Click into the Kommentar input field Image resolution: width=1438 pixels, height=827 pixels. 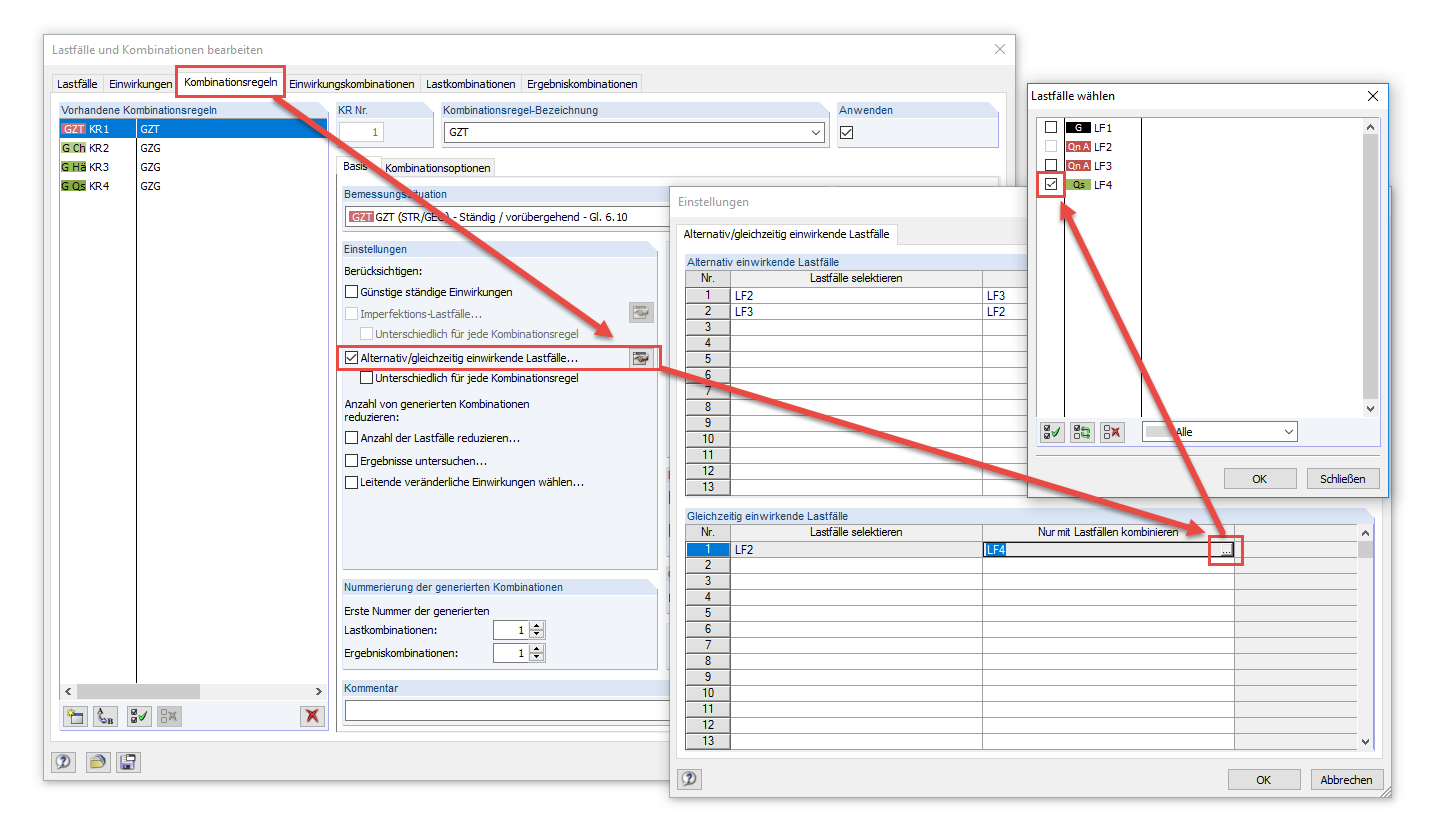click(x=506, y=710)
